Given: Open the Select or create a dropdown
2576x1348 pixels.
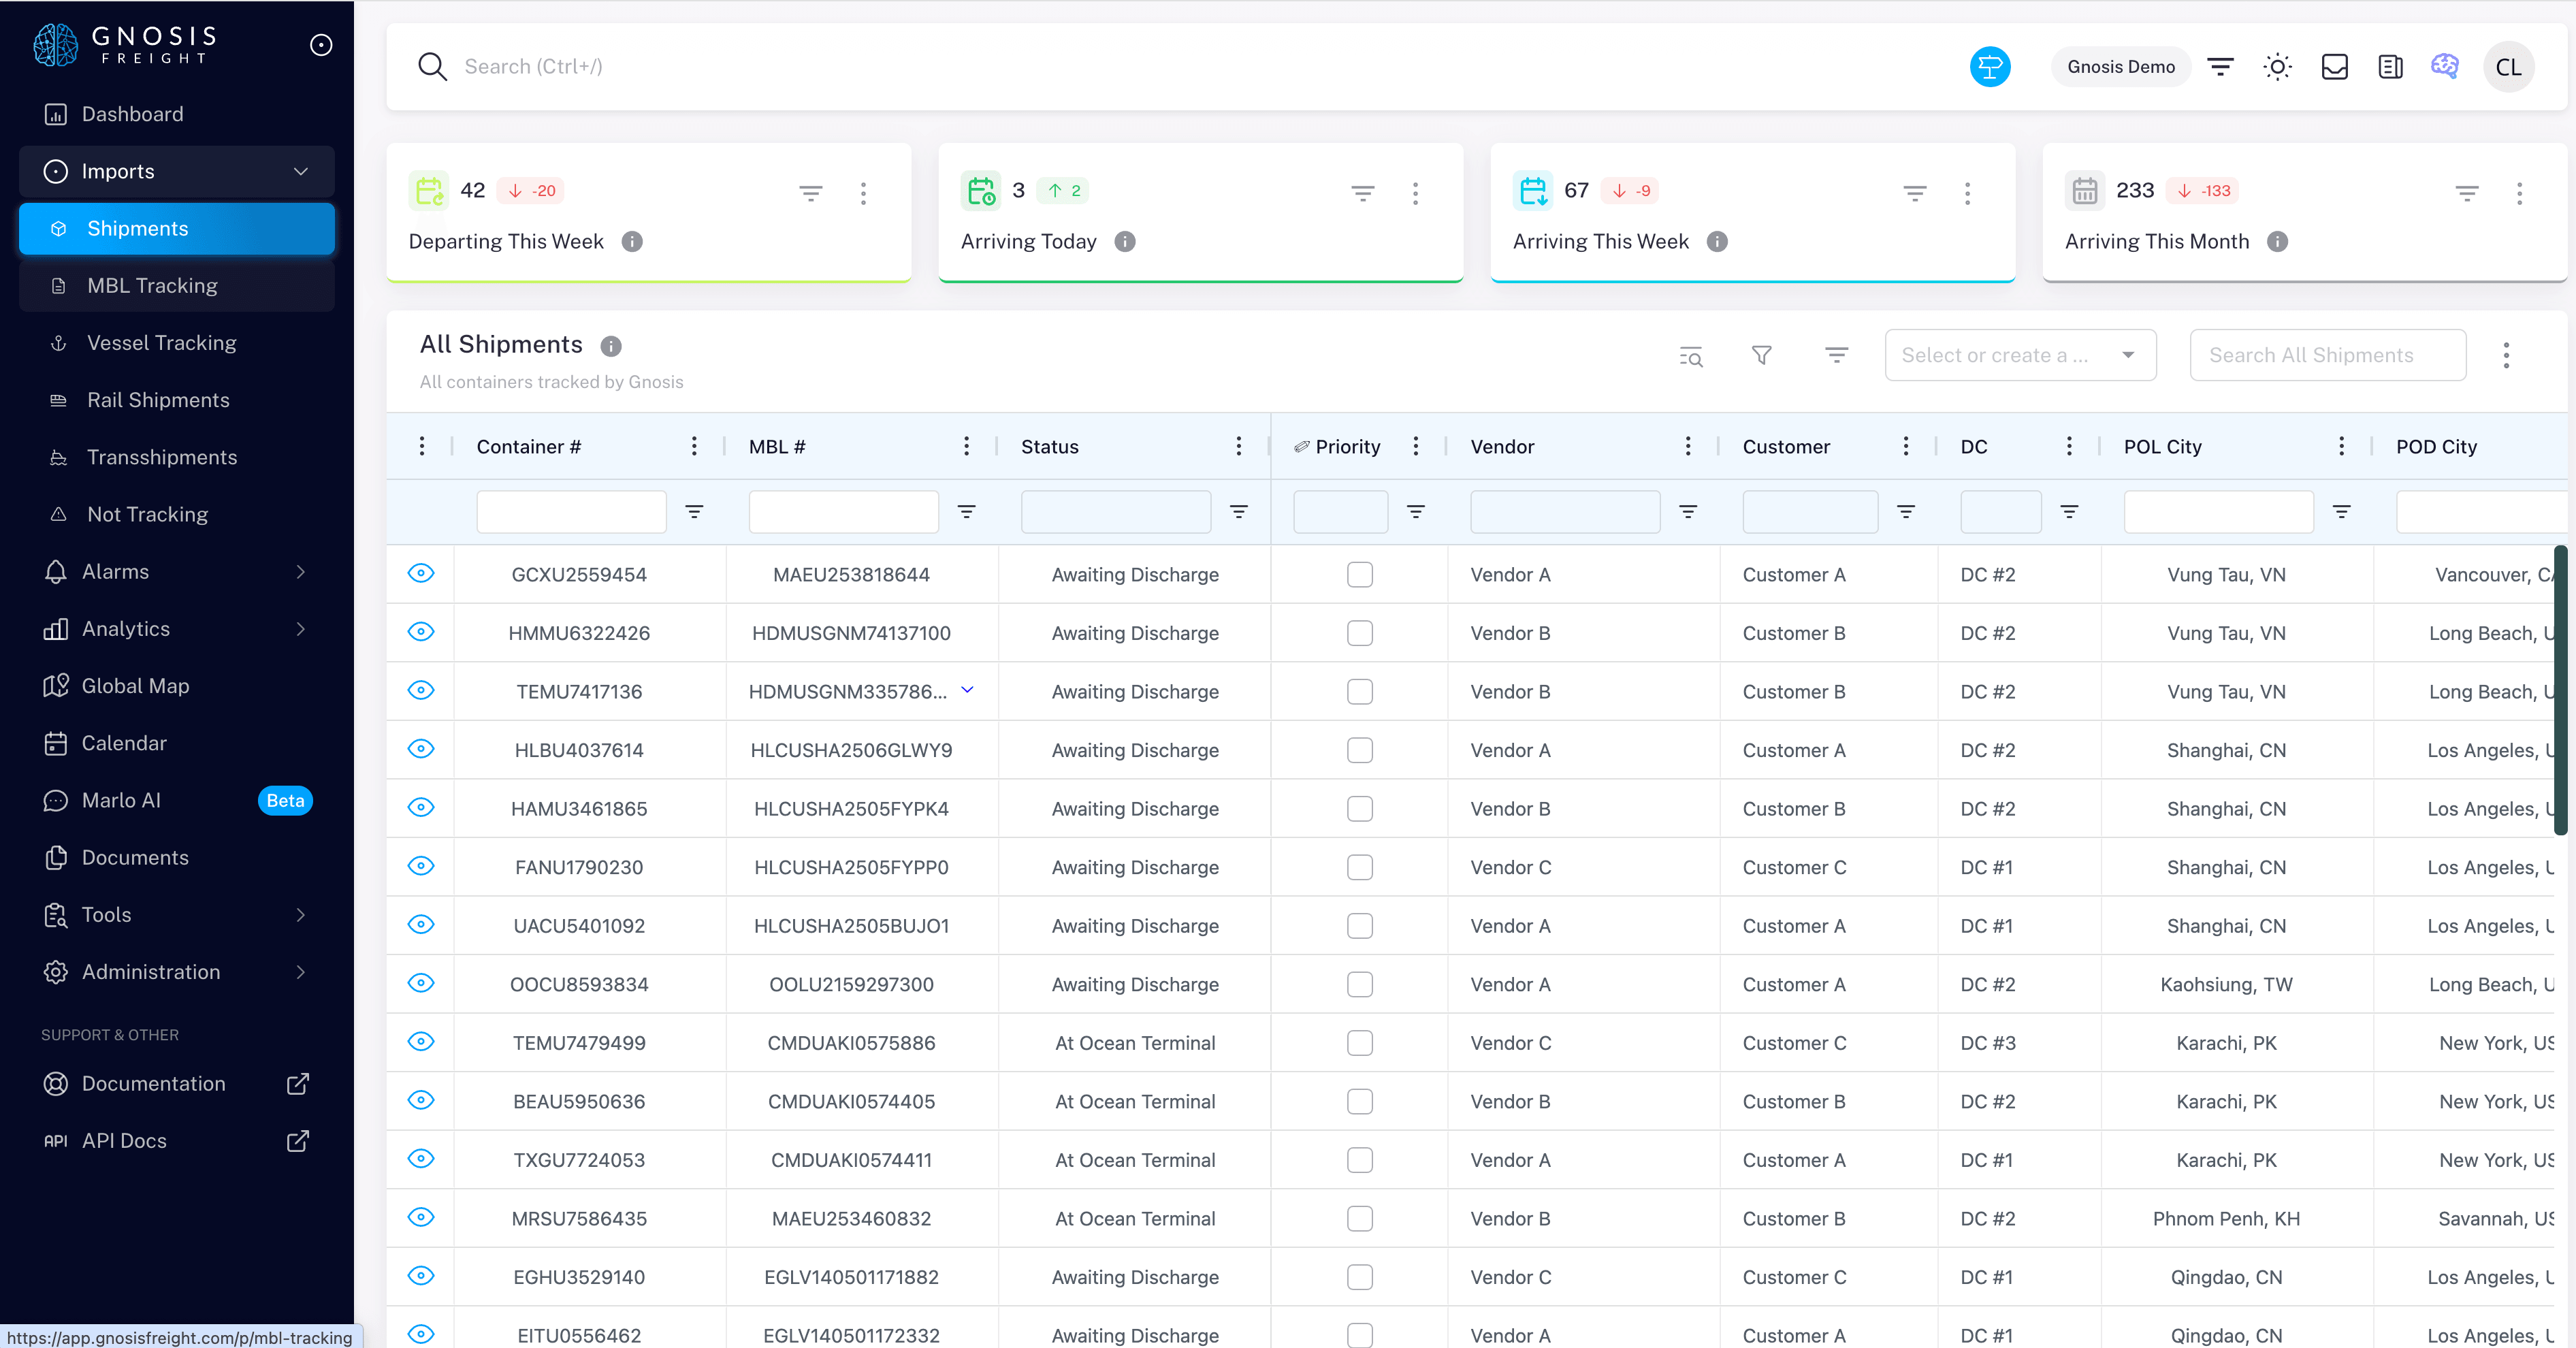Looking at the screenshot, I should [2020, 355].
